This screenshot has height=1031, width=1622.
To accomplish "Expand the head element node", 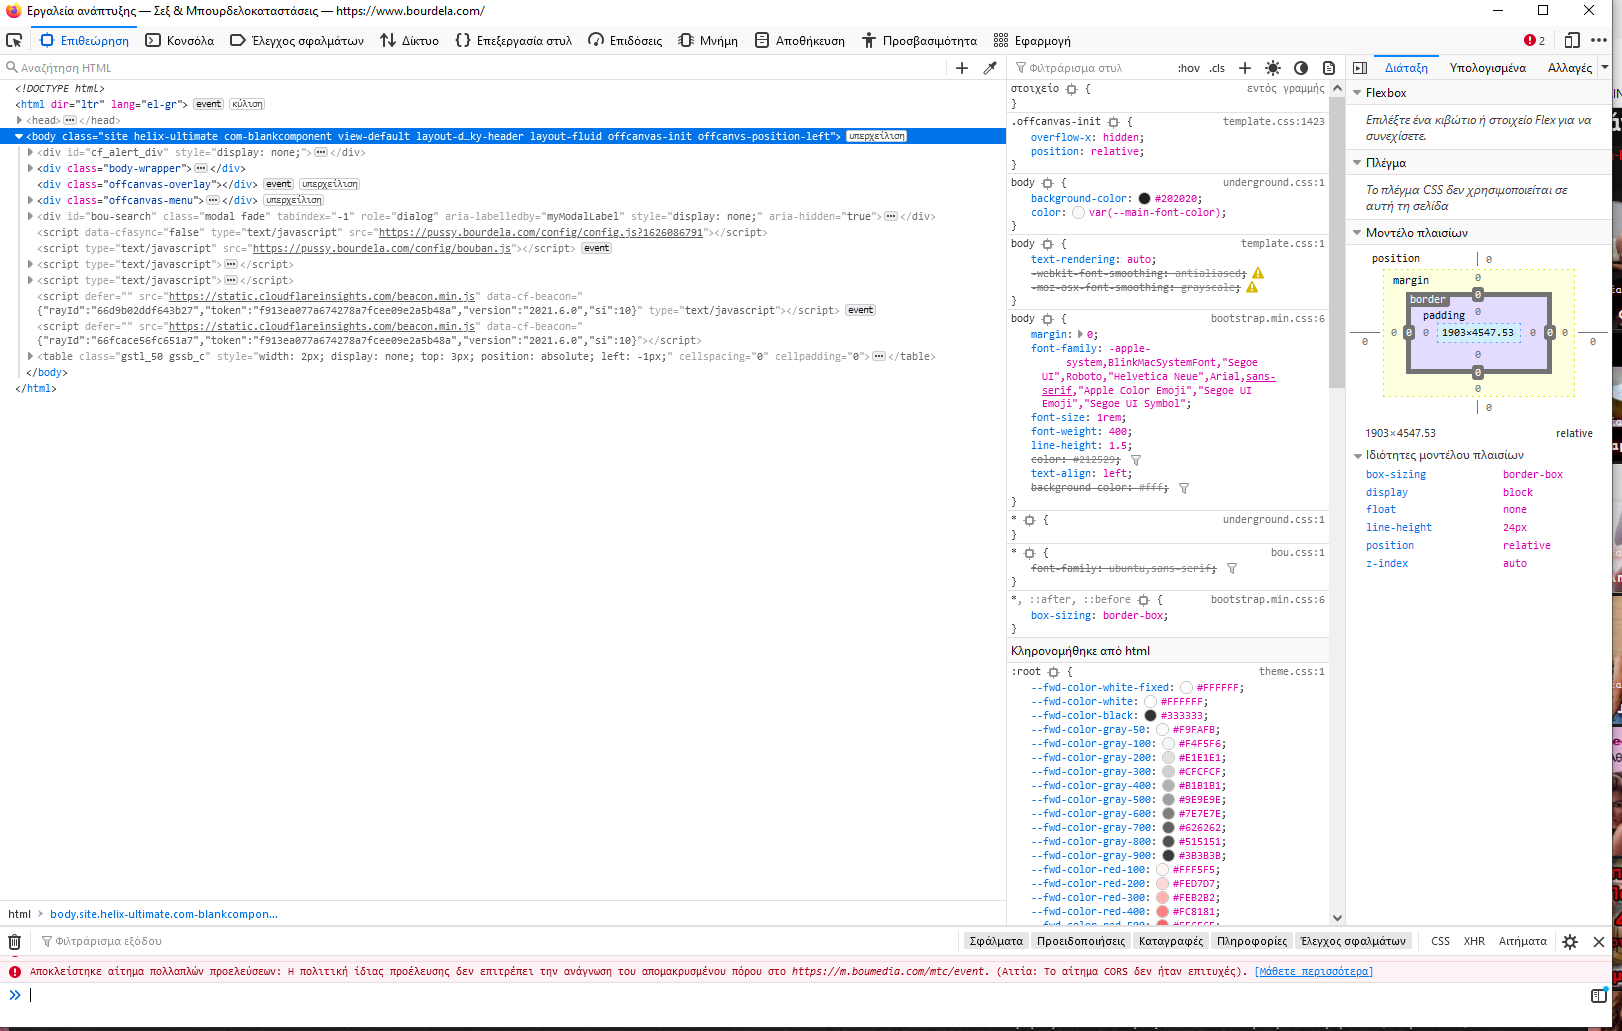I will (x=19, y=120).
